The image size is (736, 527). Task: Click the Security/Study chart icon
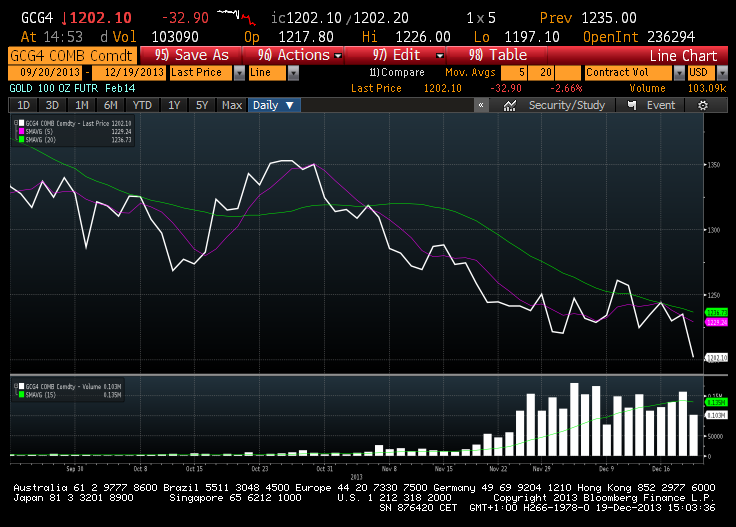510,106
